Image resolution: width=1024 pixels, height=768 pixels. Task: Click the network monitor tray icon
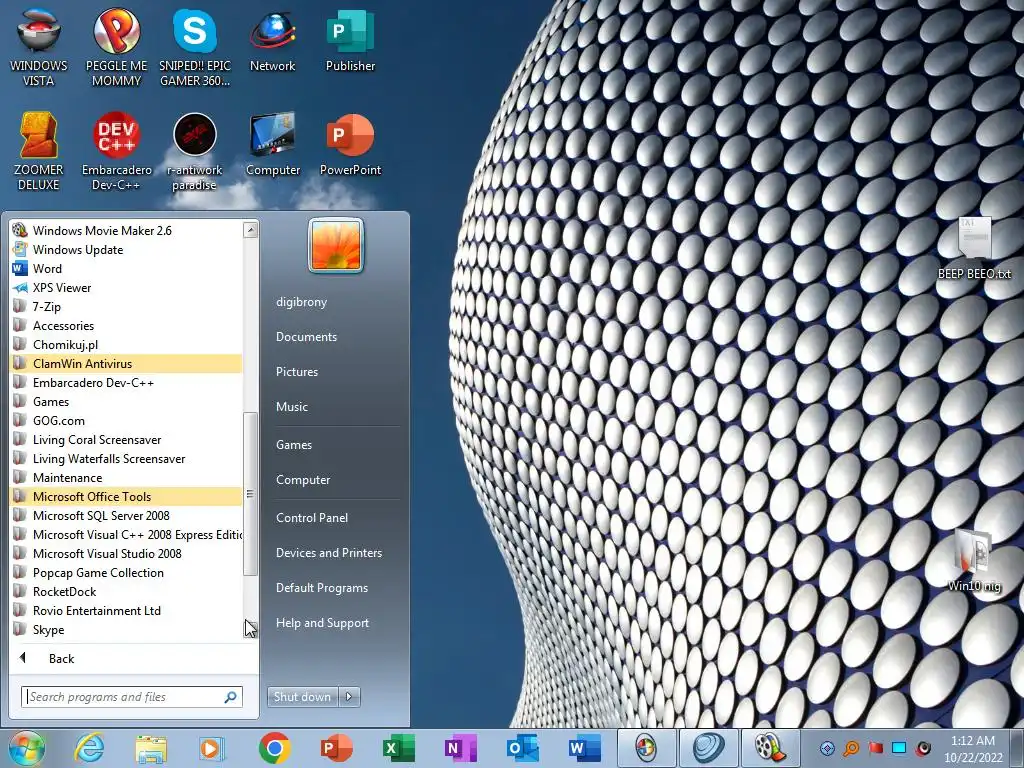tap(899, 748)
